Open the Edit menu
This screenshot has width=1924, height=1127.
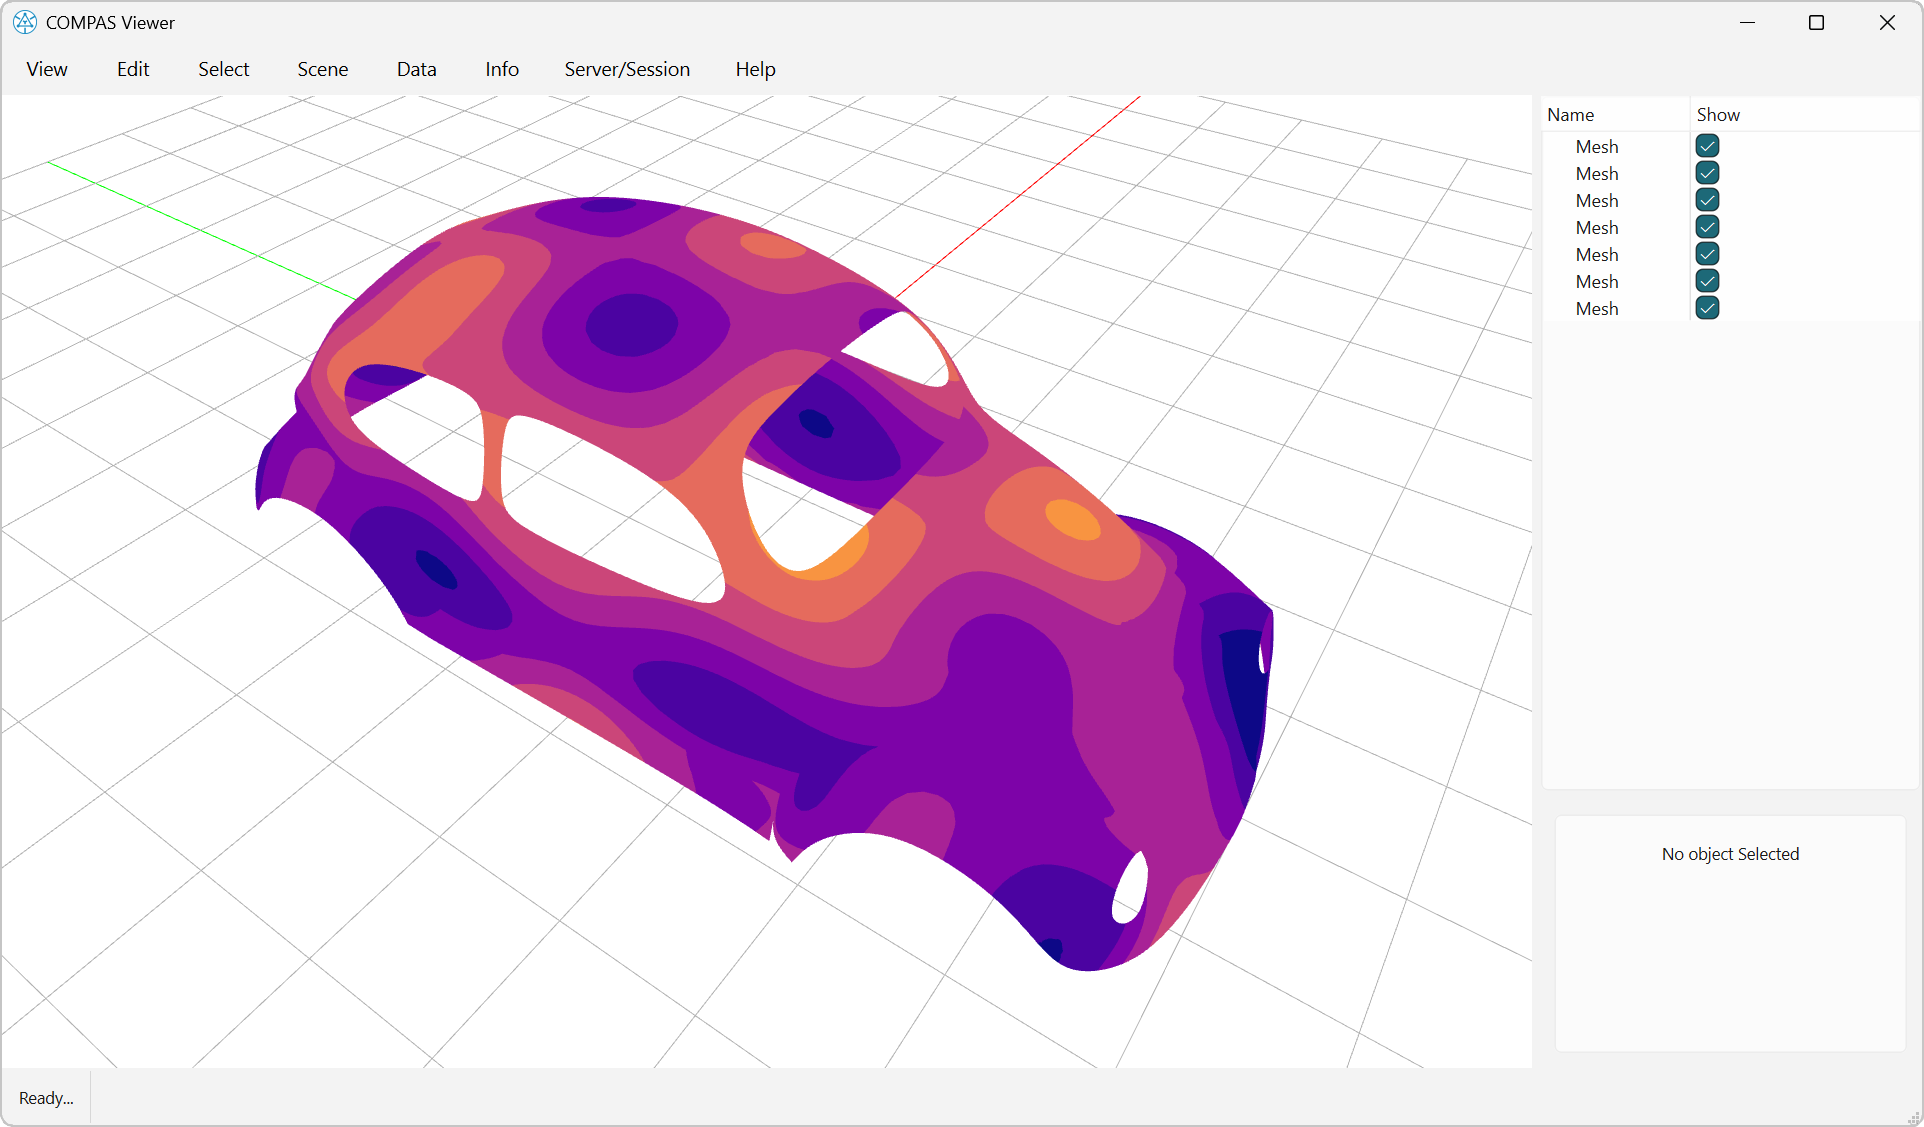click(132, 69)
